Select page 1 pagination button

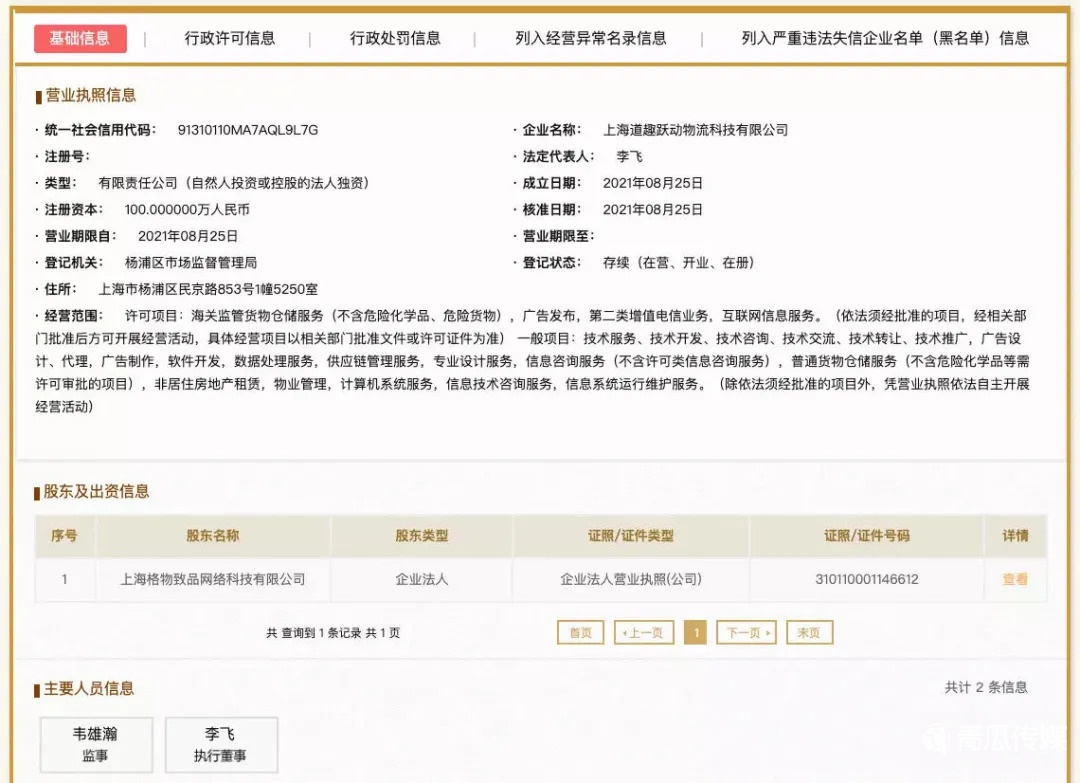[x=696, y=633]
